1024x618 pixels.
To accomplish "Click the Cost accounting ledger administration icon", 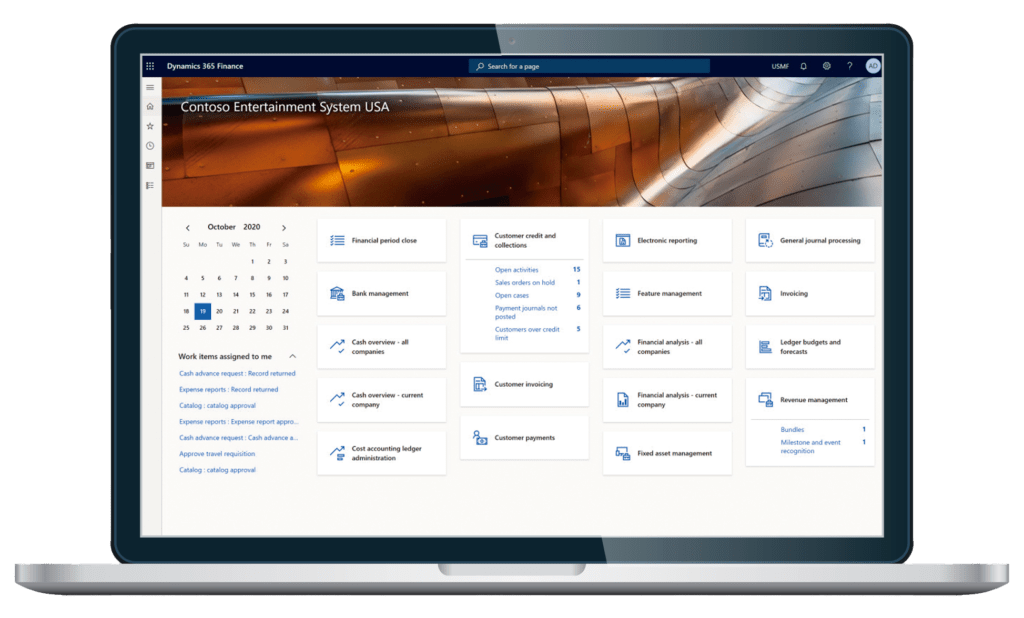I will 337,453.
